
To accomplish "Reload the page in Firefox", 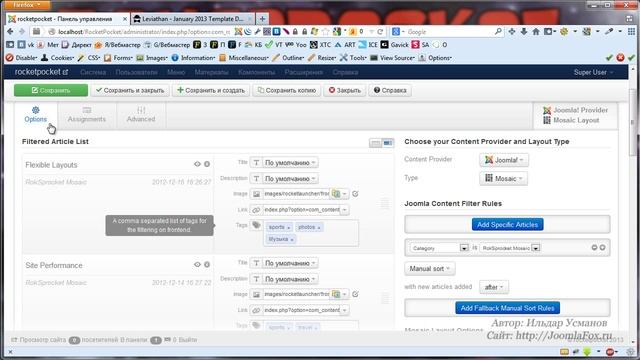I will tap(380, 31).
